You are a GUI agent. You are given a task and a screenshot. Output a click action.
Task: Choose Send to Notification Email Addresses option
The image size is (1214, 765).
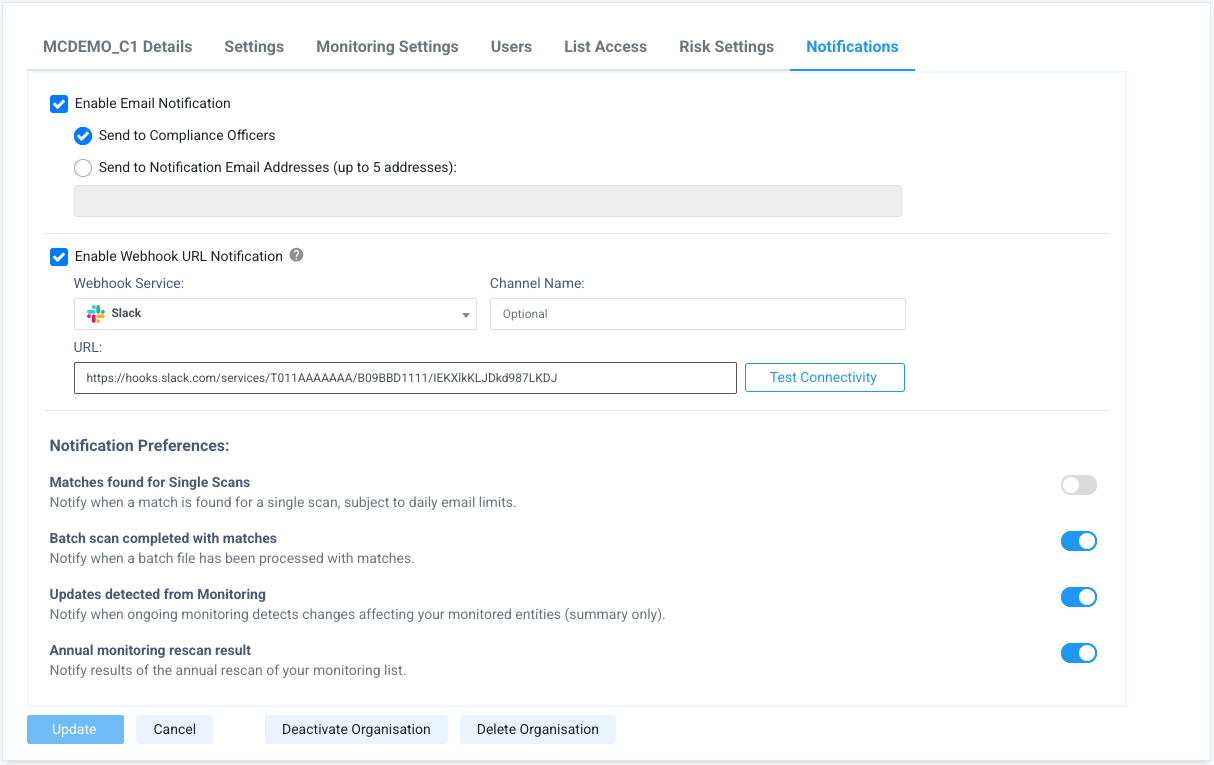click(x=83, y=168)
